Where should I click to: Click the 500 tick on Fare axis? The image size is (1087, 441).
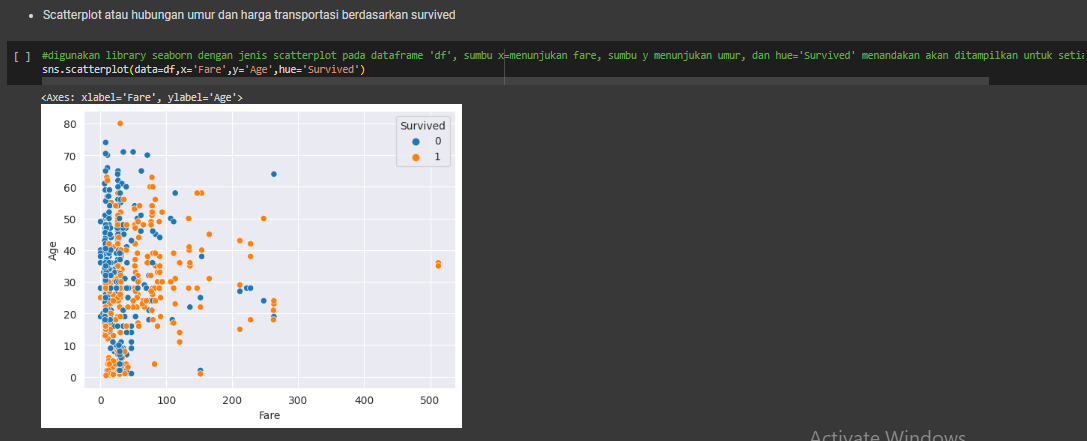click(x=429, y=400)
